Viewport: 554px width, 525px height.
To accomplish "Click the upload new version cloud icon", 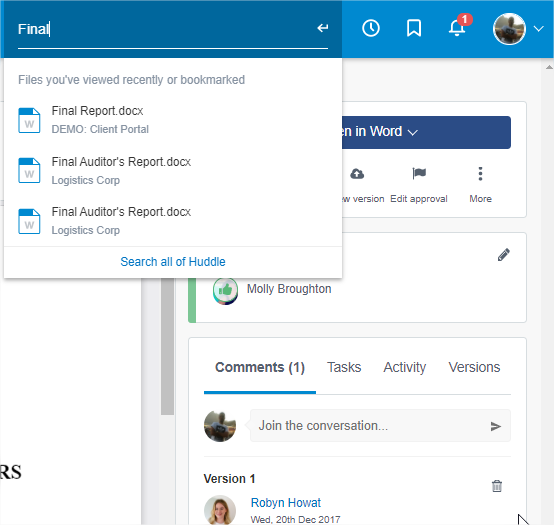I will click(x=357, y=173).
